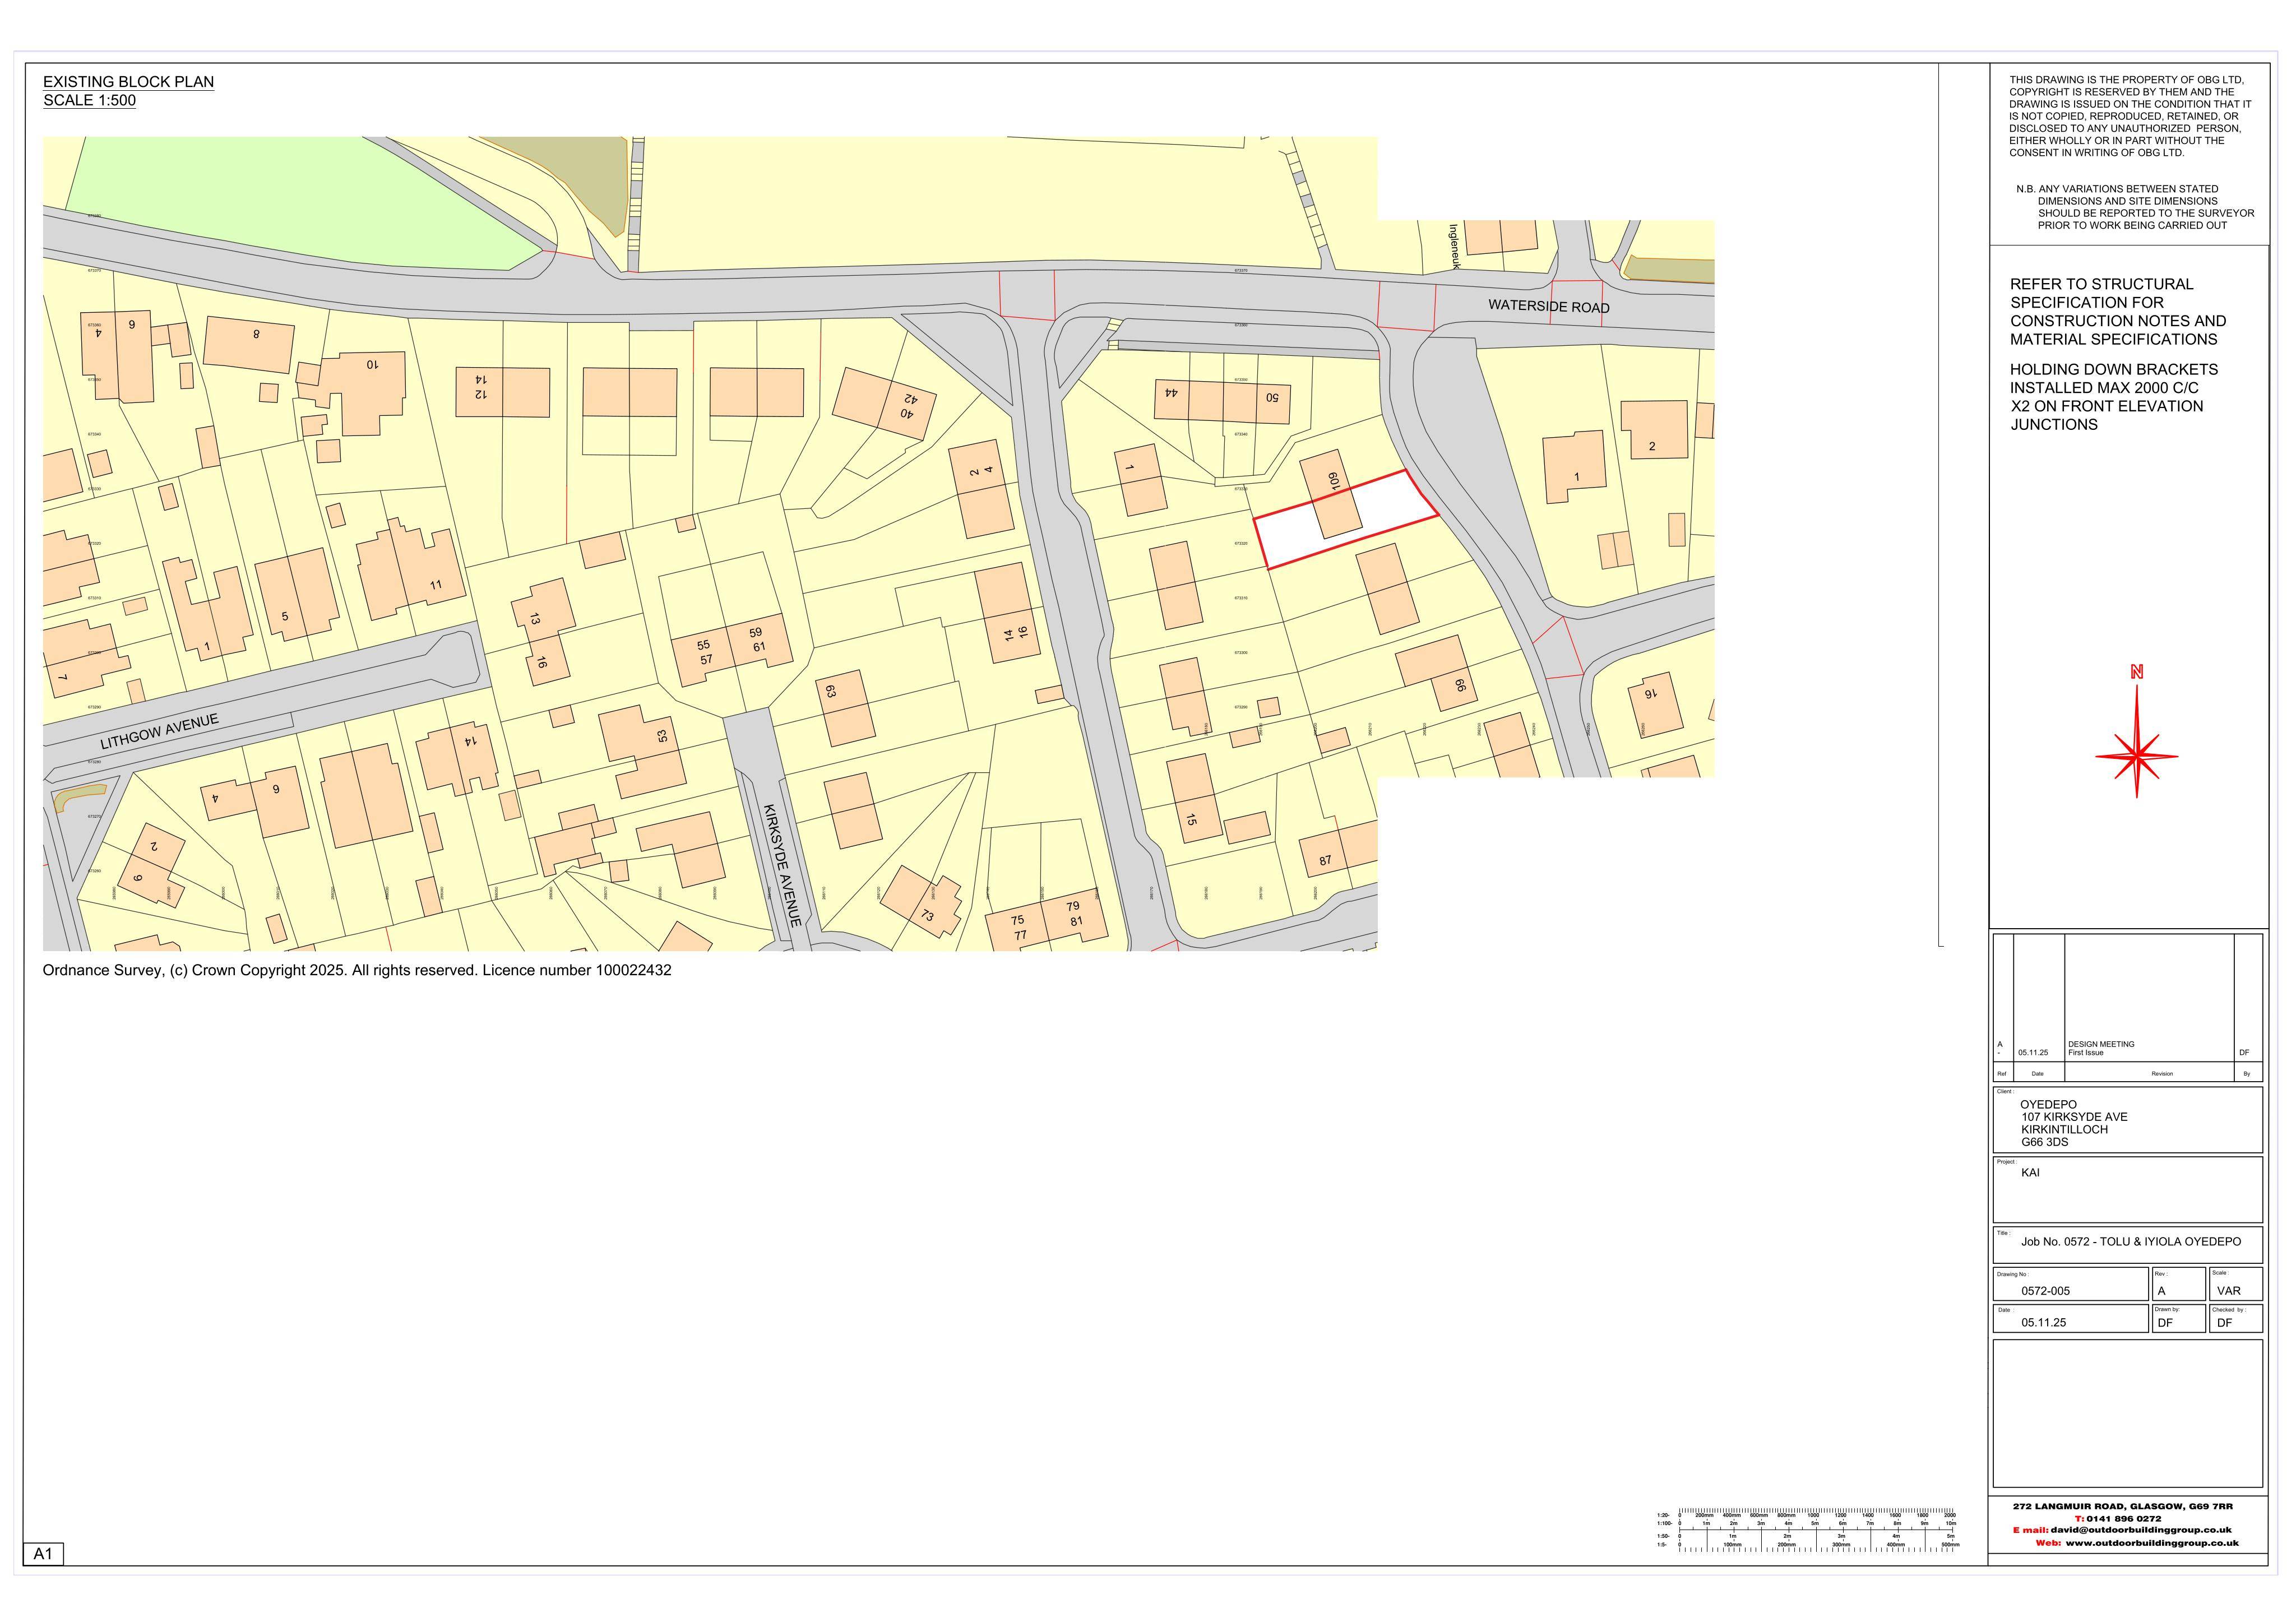Click the building labelled 55 57
Screen dimensions: 2296x1622
705,652
